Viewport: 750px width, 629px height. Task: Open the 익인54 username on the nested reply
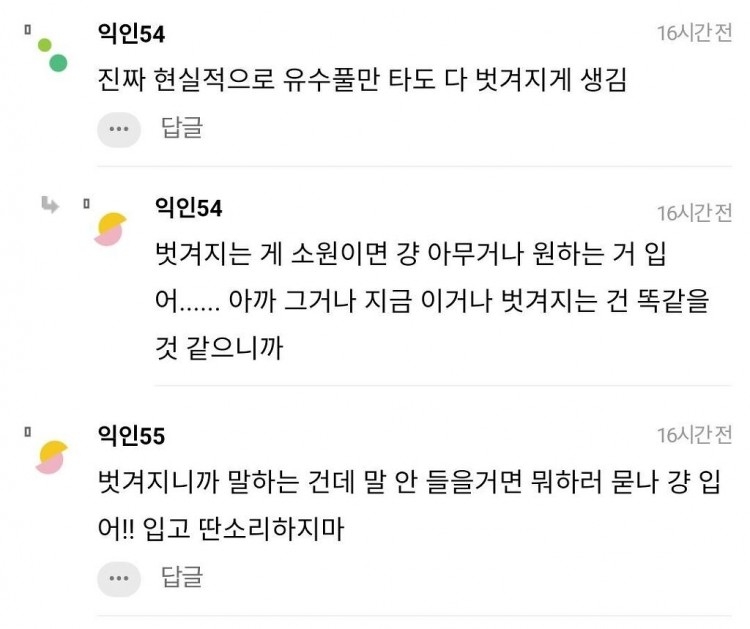tap(188, 208)
